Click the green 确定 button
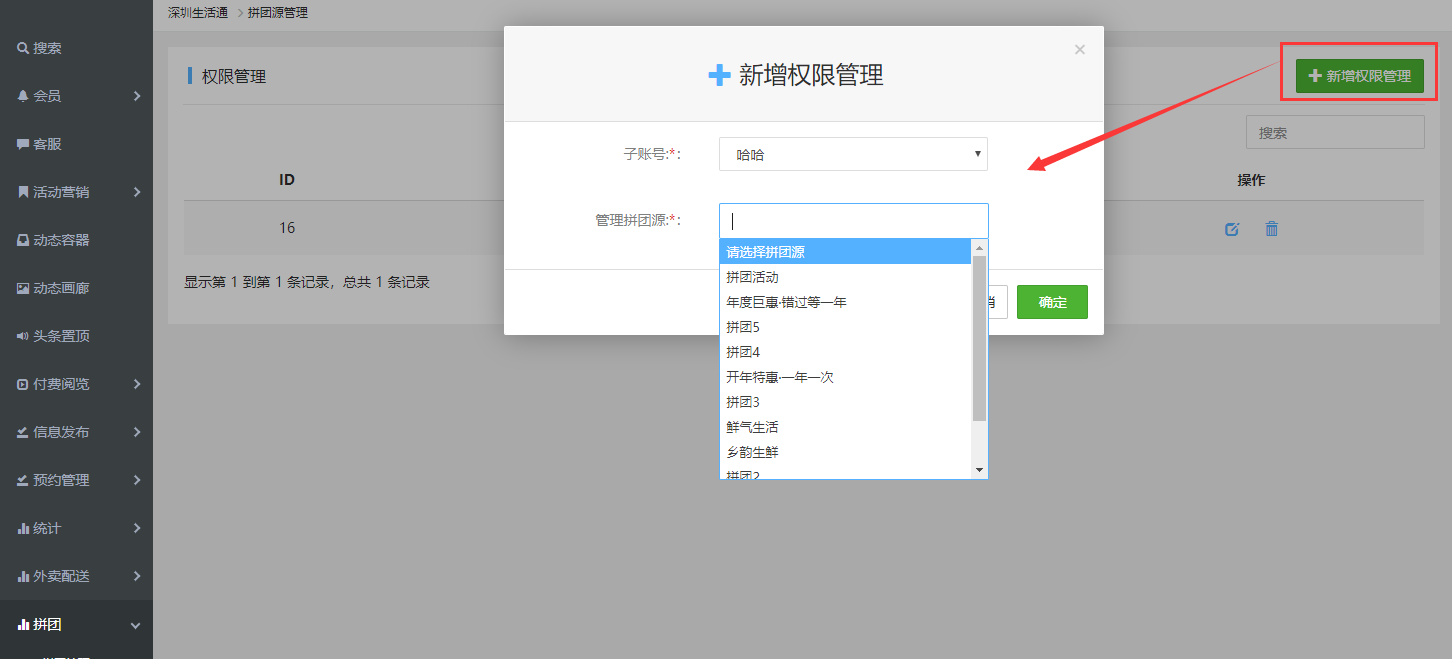 coord(1052,302)
